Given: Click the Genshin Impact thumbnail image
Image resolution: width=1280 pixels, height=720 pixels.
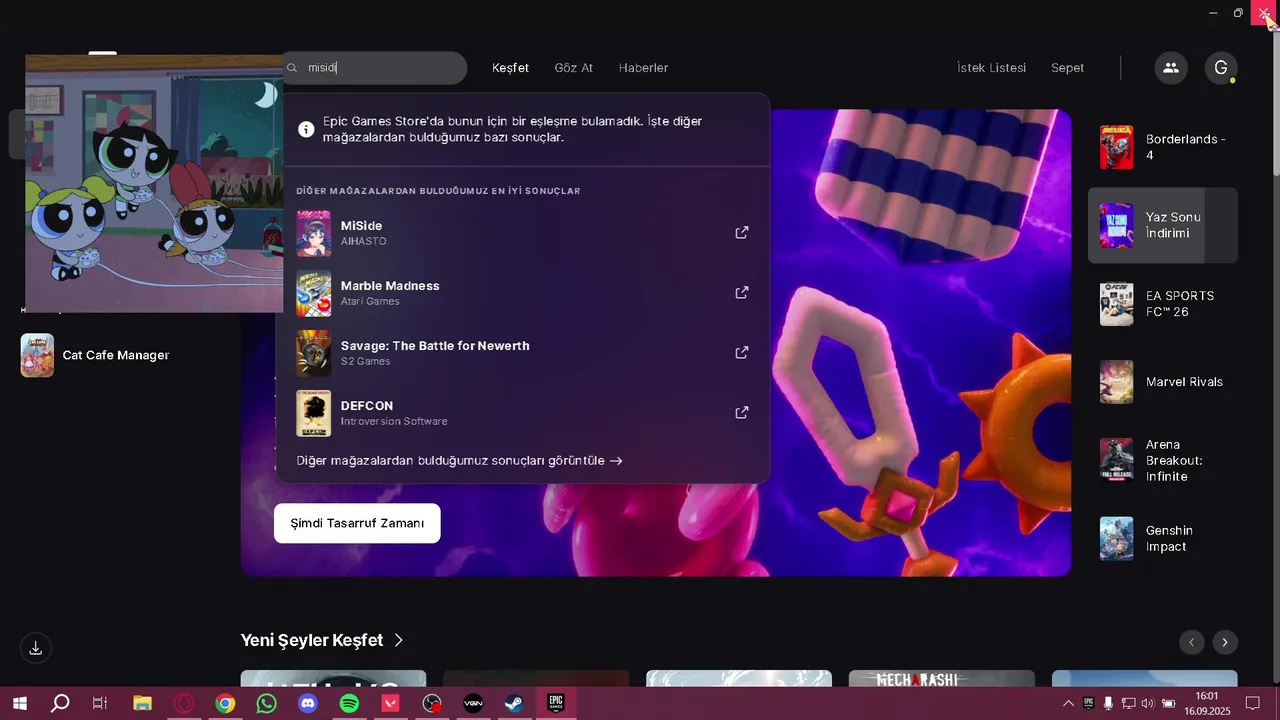Looking at the screenshot, I should [1117, 539].
